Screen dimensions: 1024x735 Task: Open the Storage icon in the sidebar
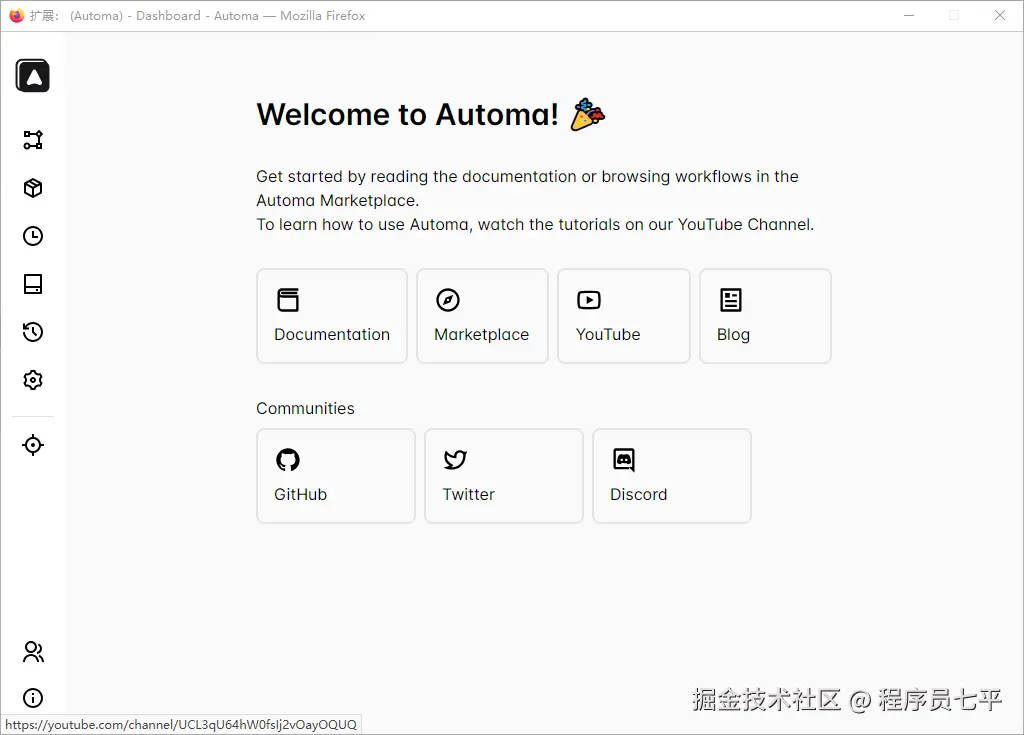33,284
